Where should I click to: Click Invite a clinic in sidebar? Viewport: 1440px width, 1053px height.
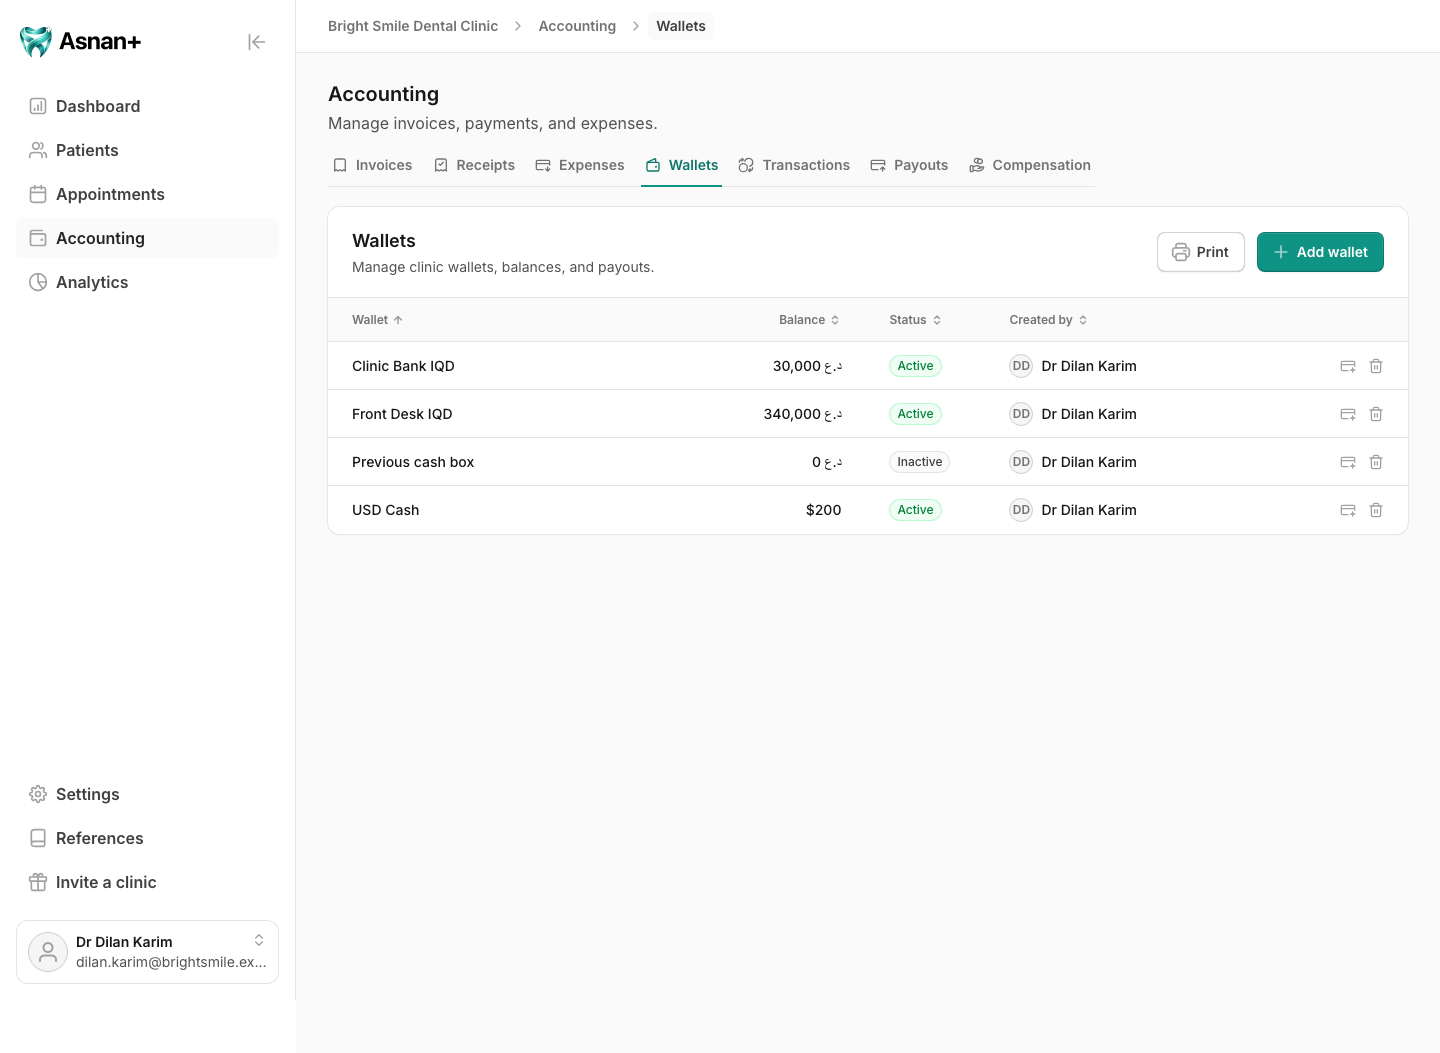pos(147,882)
